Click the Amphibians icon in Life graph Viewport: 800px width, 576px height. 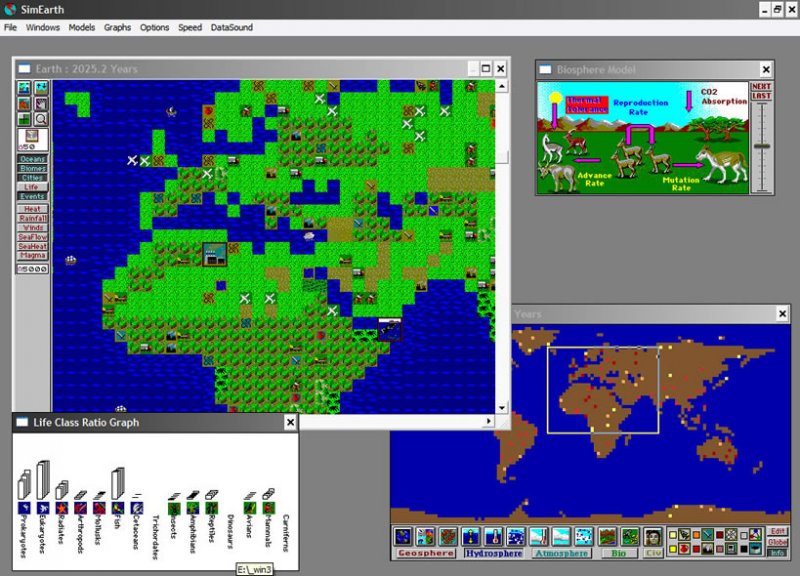point(193,508)
